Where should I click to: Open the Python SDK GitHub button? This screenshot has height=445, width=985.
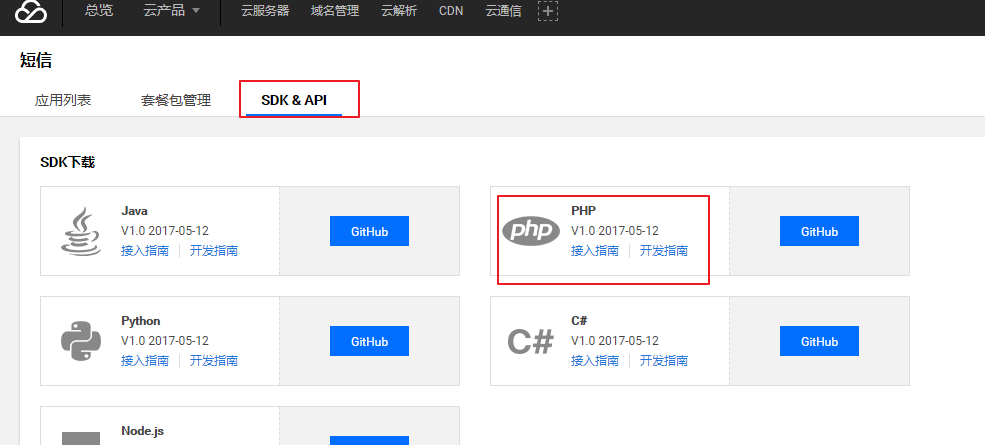click(x=369, y=341)
